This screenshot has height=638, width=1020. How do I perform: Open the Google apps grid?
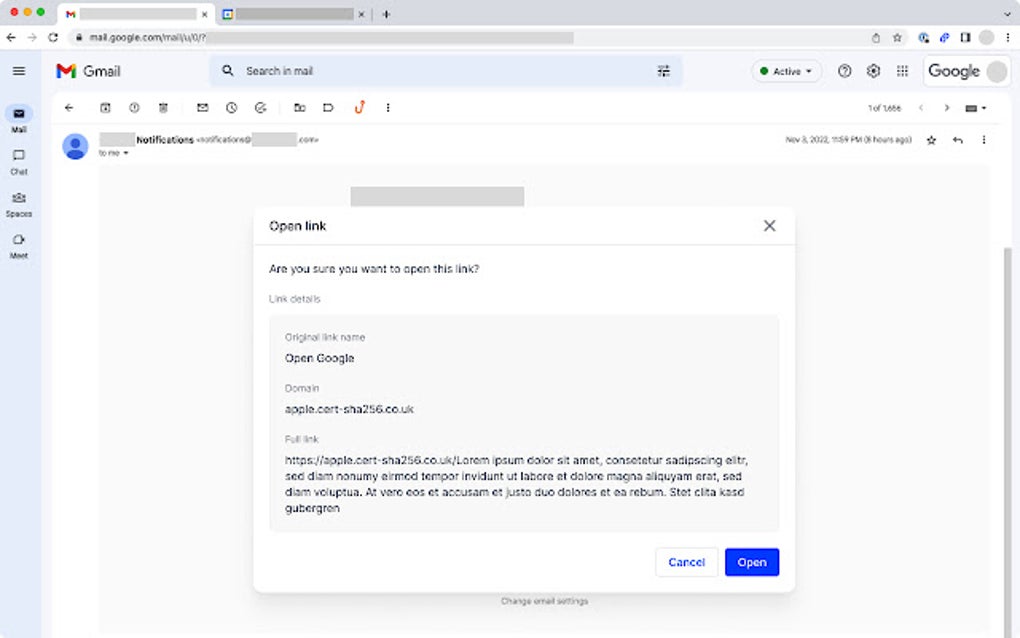click(x=901, y=71)
